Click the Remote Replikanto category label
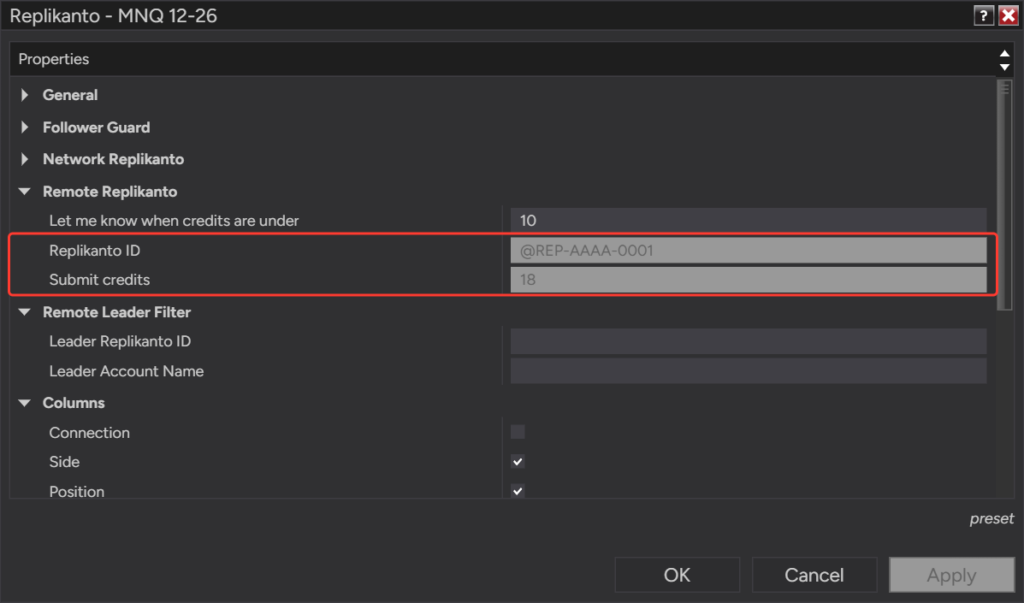 [x=110, y=191]
